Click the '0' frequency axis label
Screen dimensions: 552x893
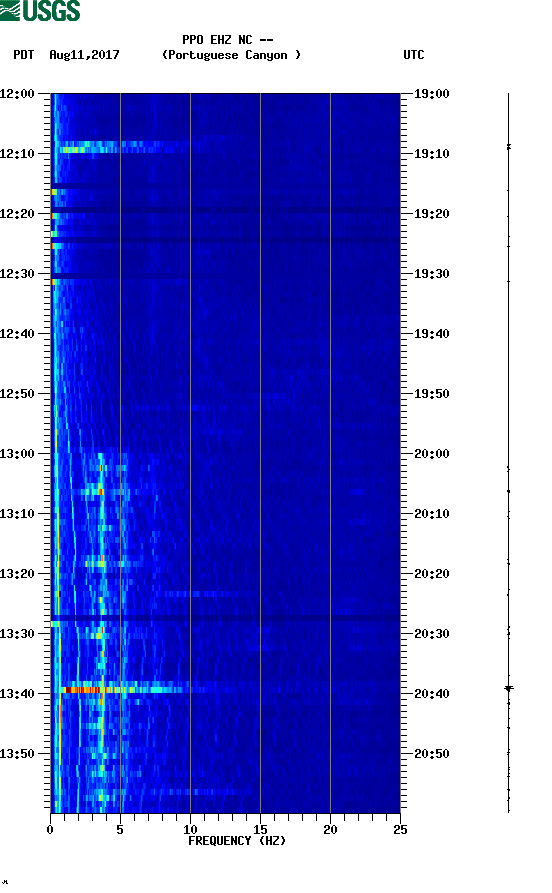pyautogui.click(x=50, y=830)
